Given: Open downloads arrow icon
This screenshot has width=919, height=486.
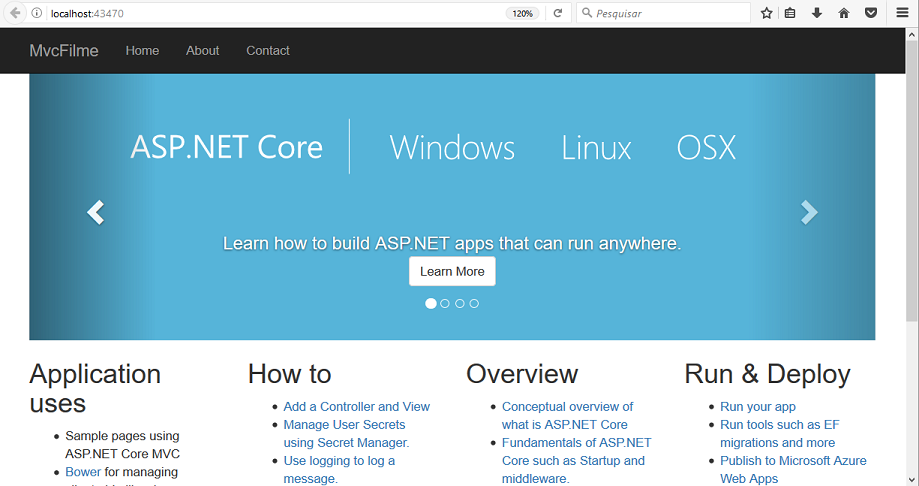Looking at the screenshot, I should point(816,13).
